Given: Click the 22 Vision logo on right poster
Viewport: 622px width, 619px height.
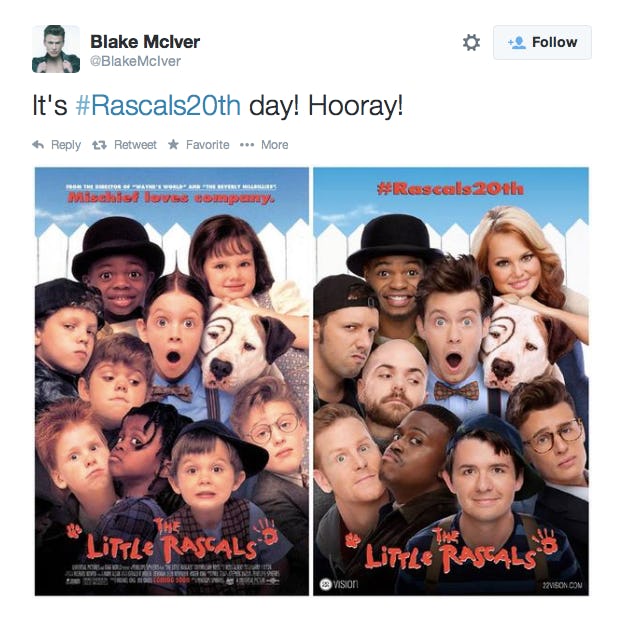Looking at the screenshot, I should pyautogui.click(x=339, y=584).
